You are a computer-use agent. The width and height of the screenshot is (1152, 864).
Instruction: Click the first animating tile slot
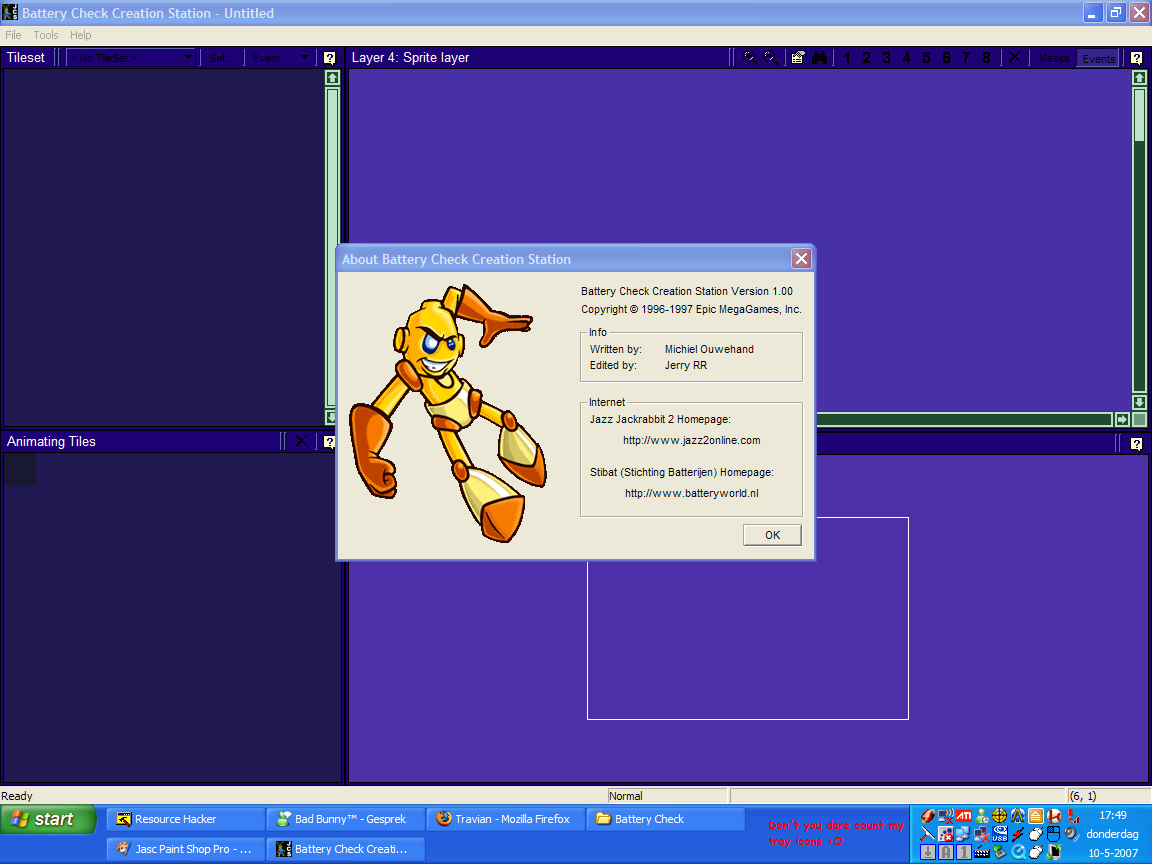pyautogui.click(x=20, y=469)
